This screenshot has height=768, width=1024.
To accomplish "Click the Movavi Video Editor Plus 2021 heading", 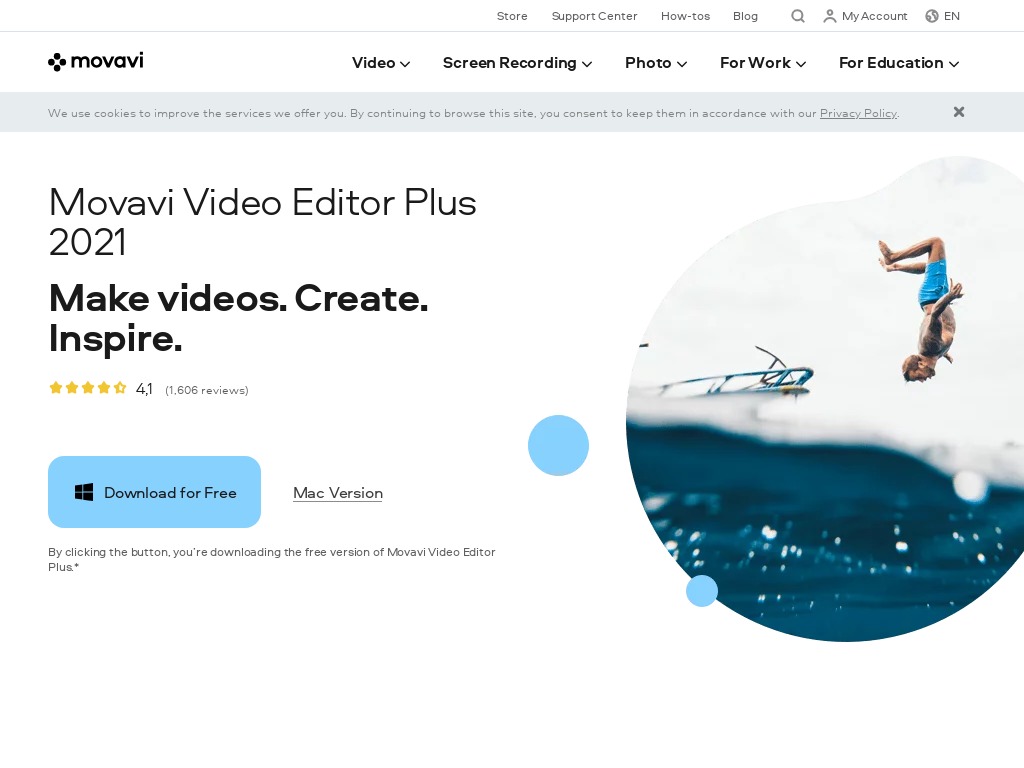I will coord(263,222).
